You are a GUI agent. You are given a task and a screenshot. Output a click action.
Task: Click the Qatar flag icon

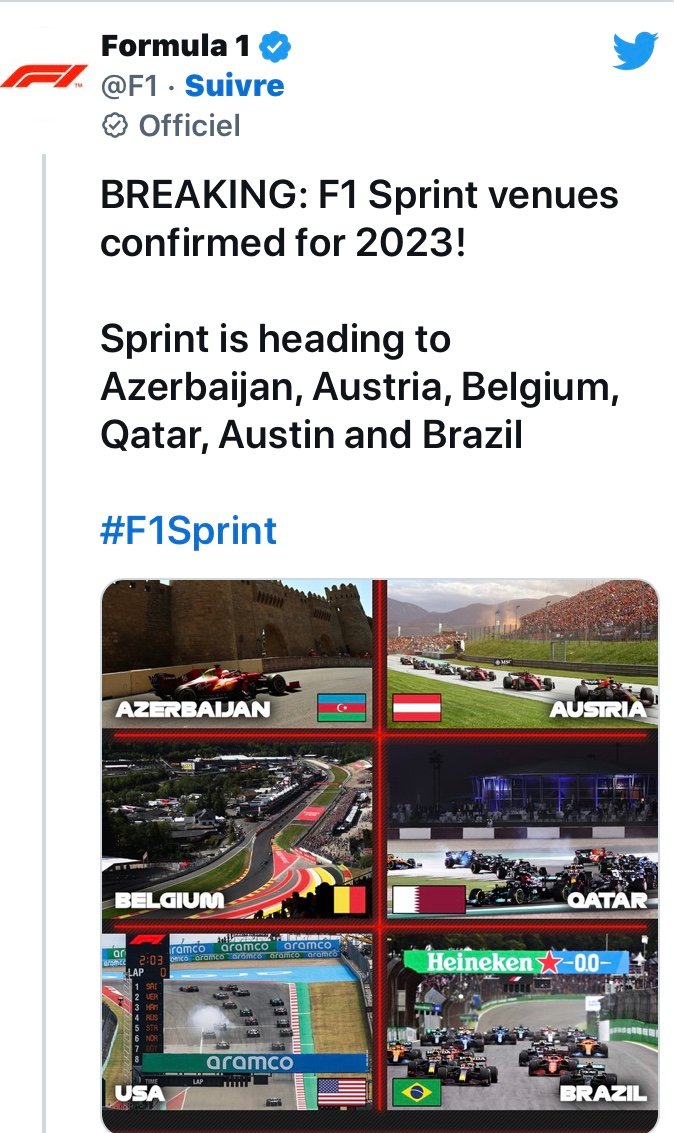pos(429,899)
